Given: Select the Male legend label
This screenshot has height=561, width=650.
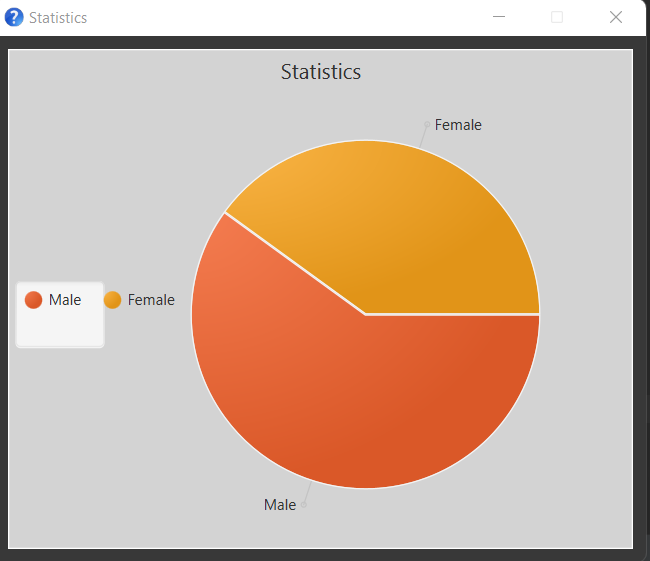Looking at the screenshot, I should pos(65,300).
